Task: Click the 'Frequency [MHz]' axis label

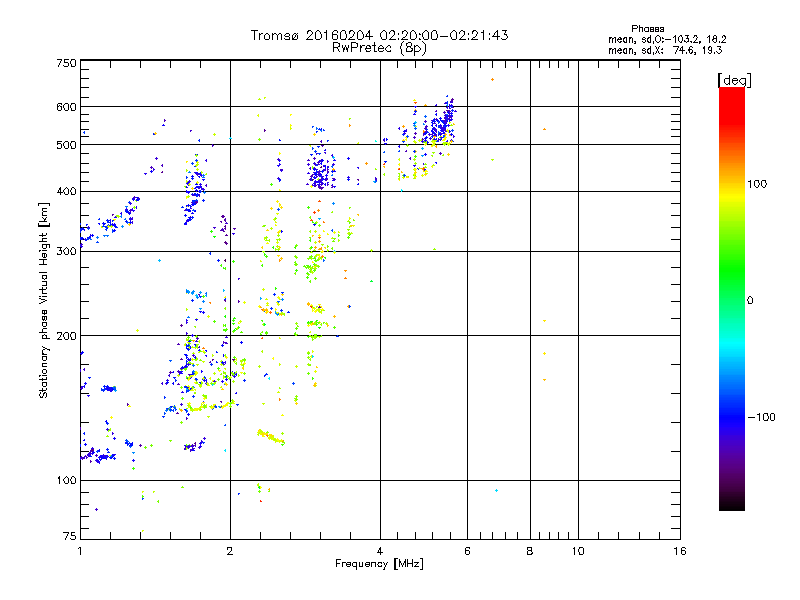Action: (379, 564)
